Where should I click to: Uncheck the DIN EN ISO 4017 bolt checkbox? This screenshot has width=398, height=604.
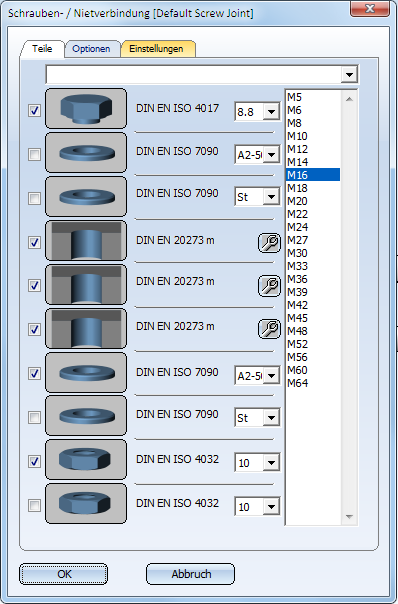(x=34, y=111)
